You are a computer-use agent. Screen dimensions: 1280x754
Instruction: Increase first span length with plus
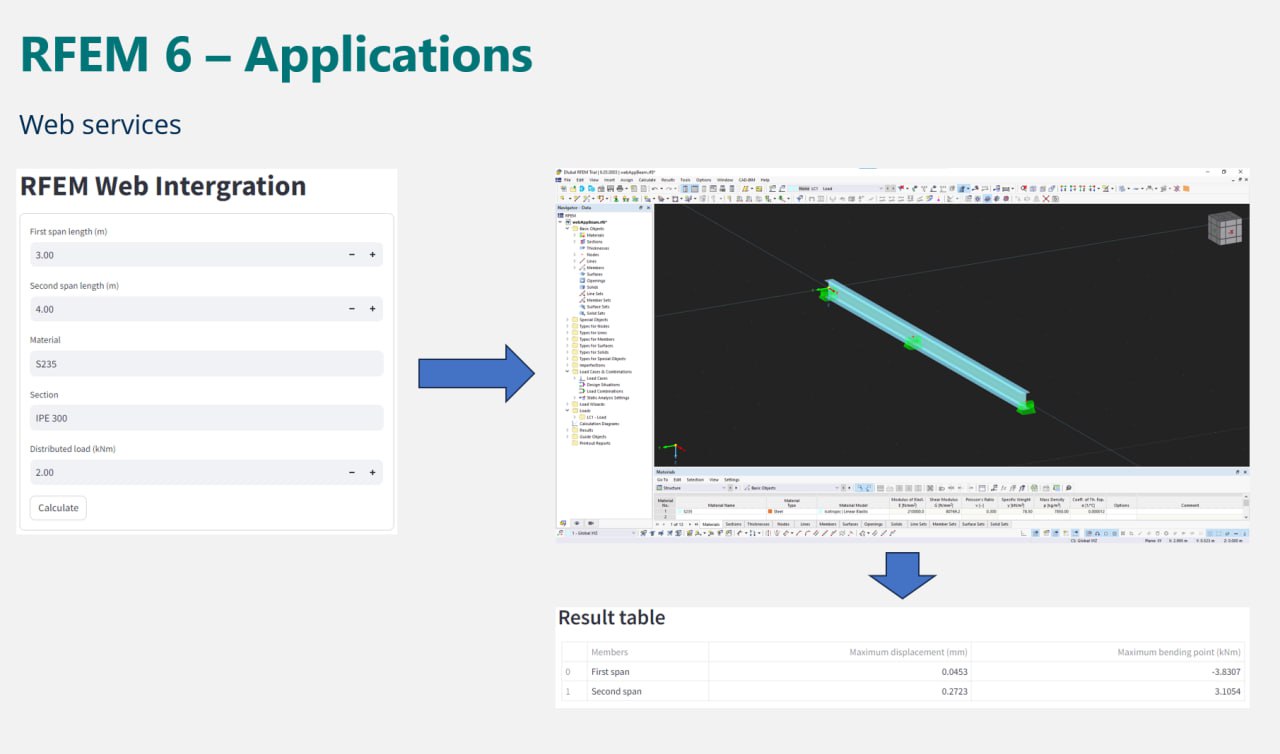372,255
